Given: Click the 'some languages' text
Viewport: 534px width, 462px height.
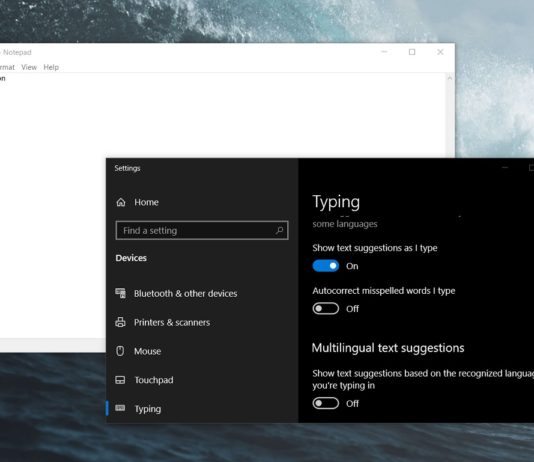Looking at the screenshot, I should [x=345, y=224].
